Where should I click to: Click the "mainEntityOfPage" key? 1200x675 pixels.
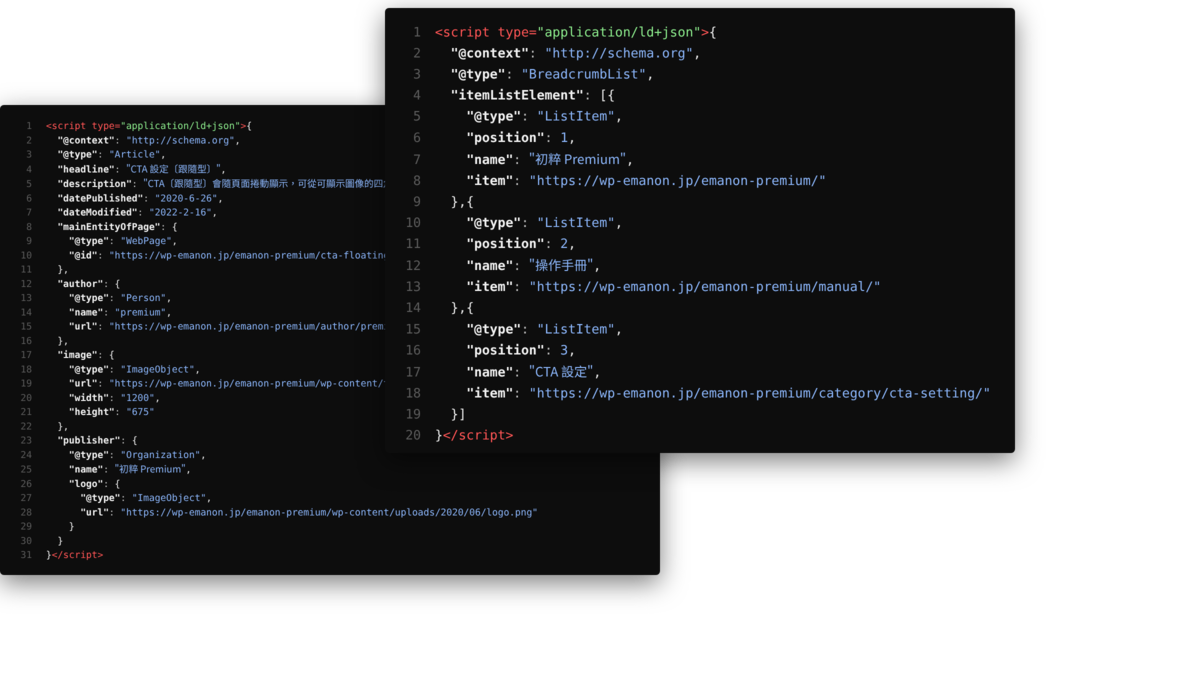(107, 227)
